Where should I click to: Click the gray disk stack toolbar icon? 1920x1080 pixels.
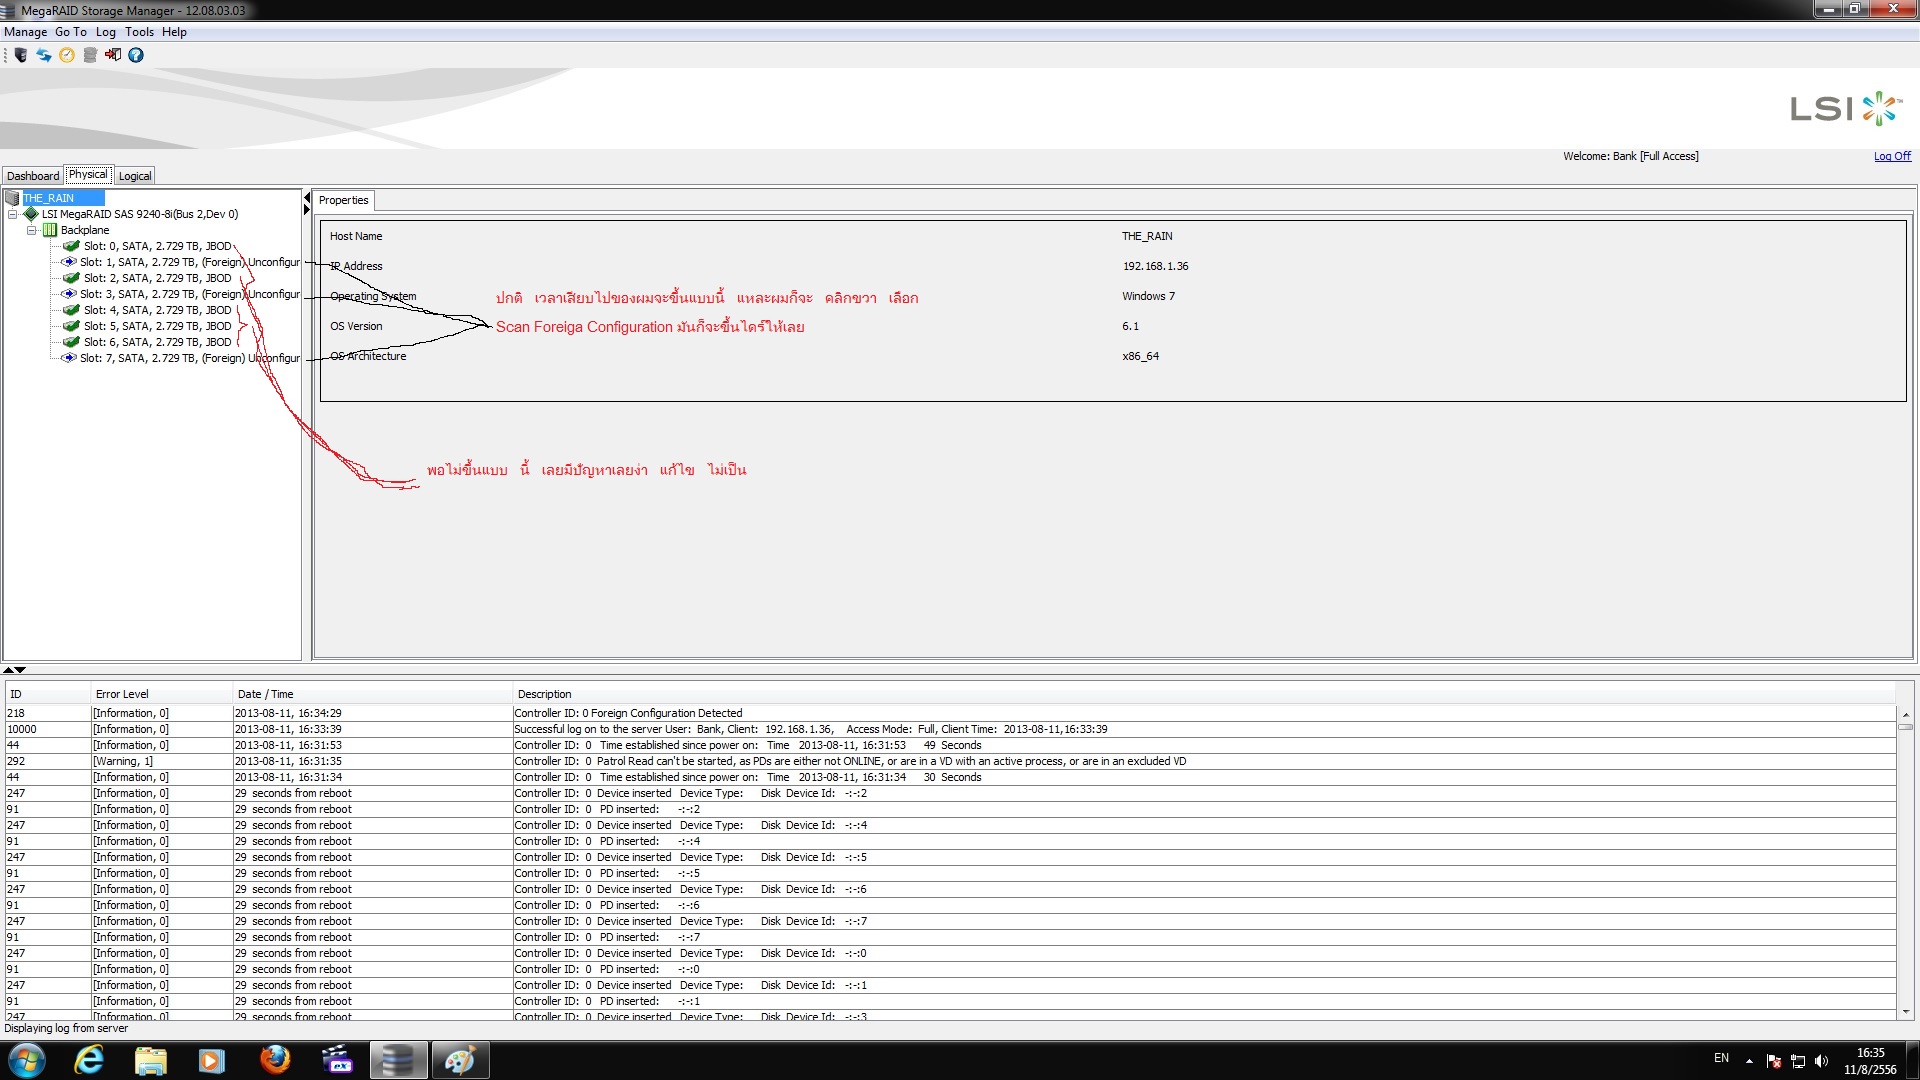click(90, 55)
